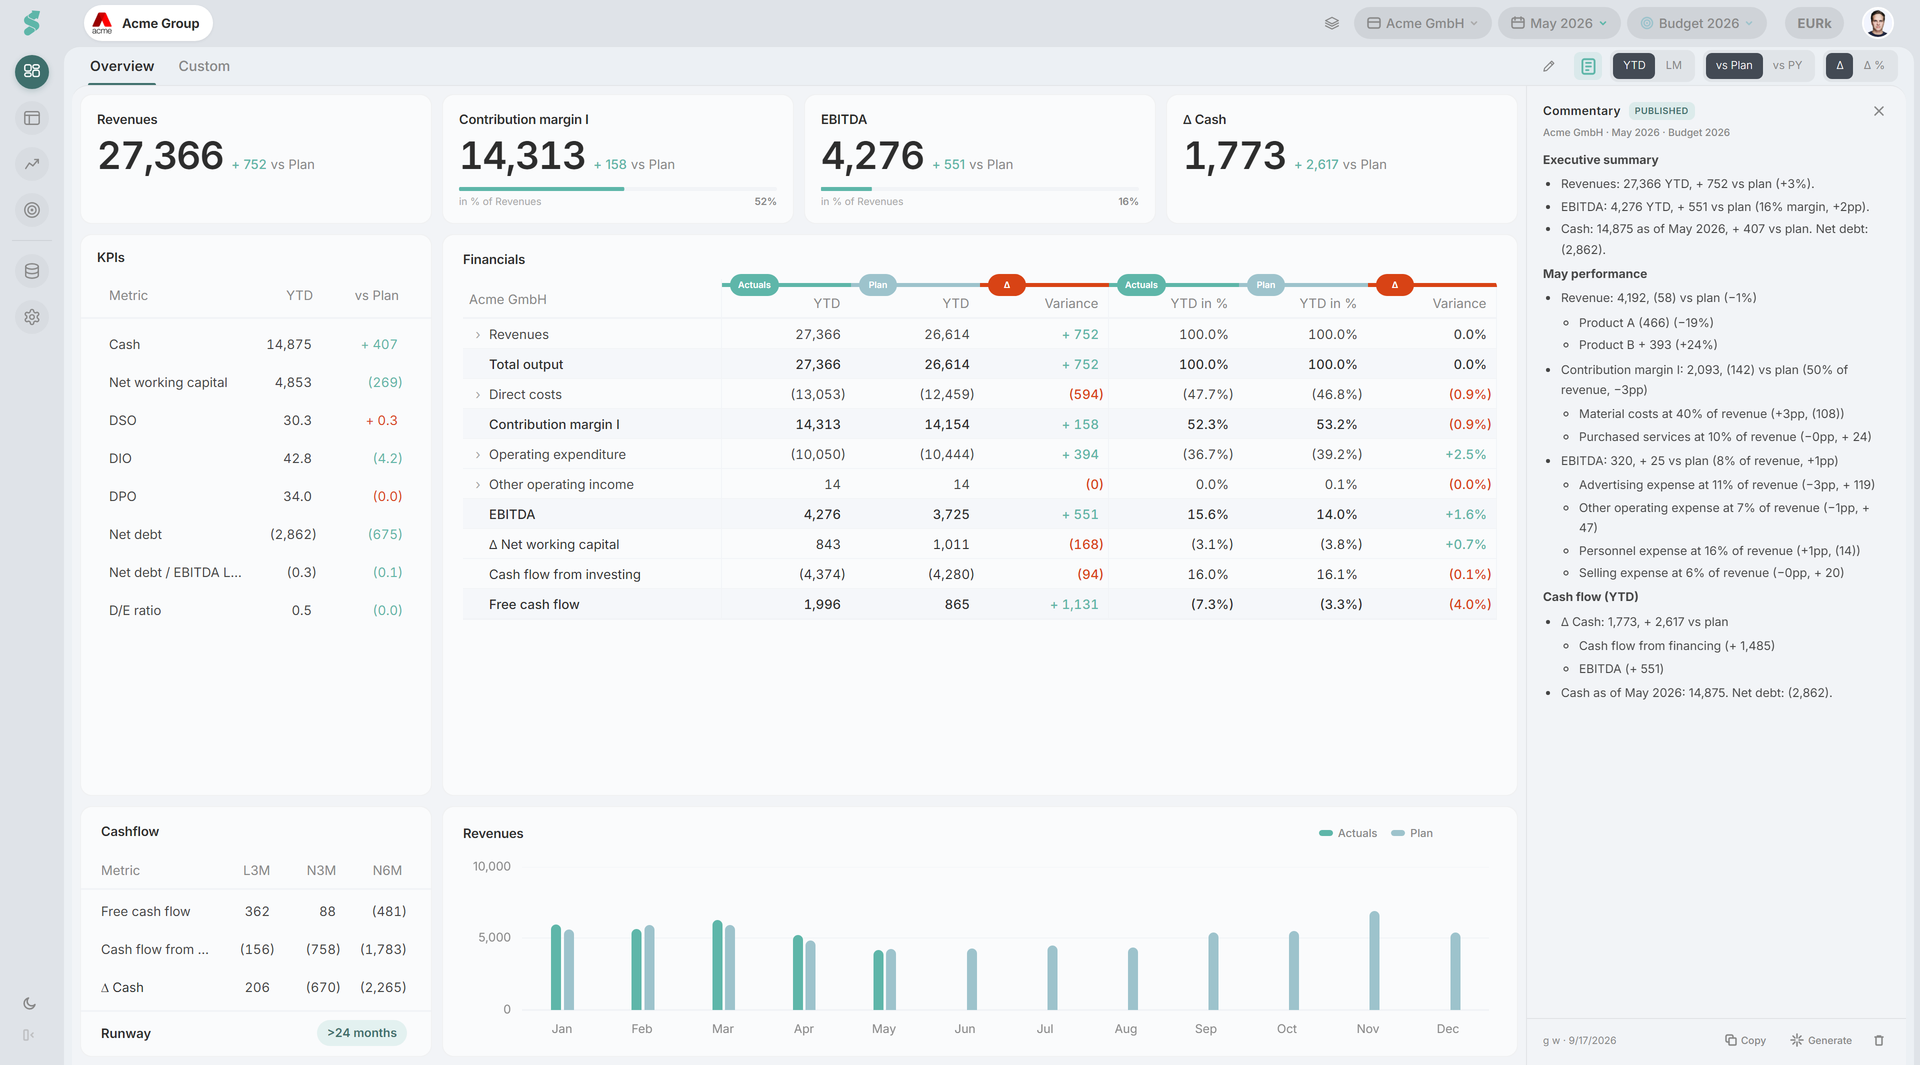Click the EBITDA percent of revenues bar
The height and width of the screenshot is (1065, 1920).
click(980, 189)
